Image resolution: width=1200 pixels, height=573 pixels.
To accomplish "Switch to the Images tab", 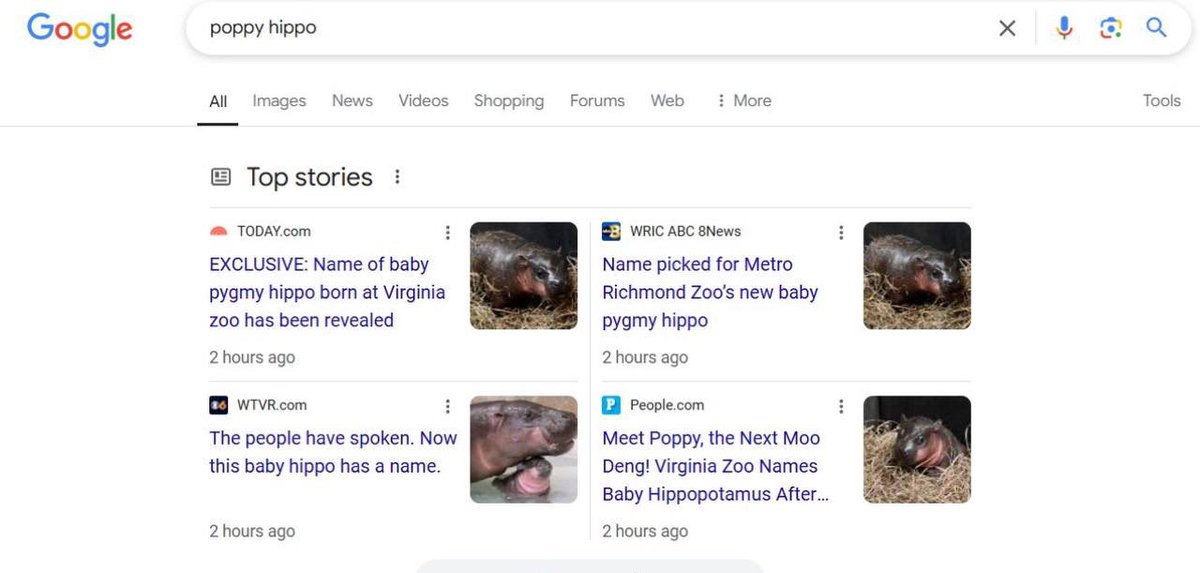I will (279, 101).
